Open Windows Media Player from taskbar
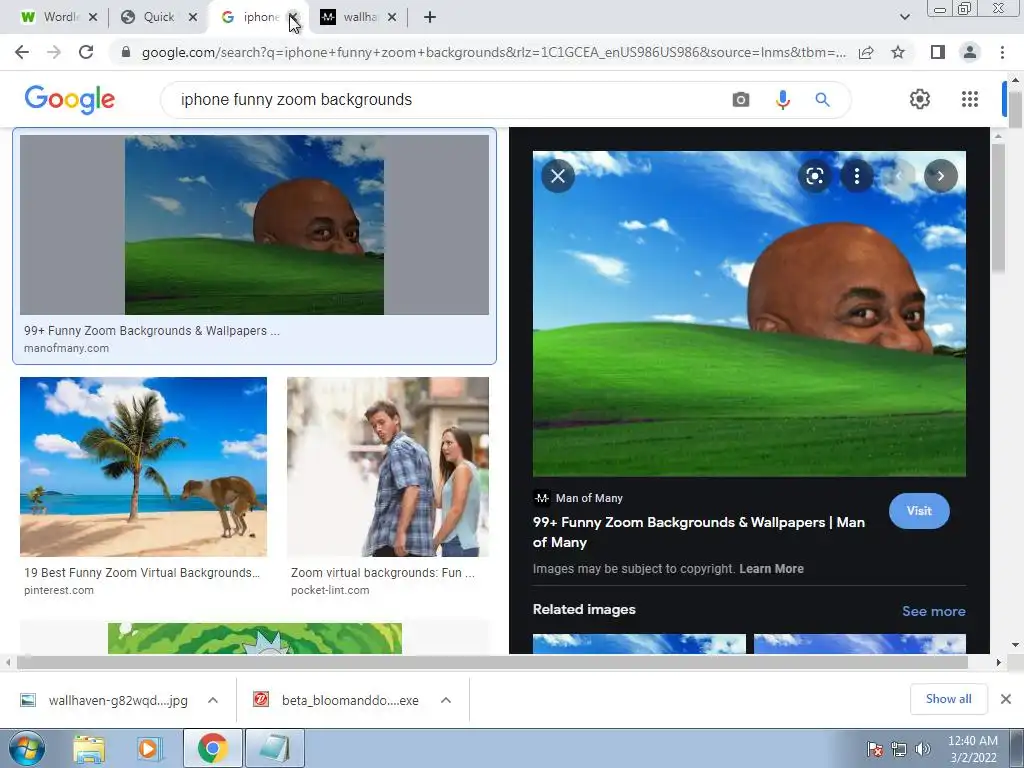This screenshot has height=768, width=1024. (149, 748)
